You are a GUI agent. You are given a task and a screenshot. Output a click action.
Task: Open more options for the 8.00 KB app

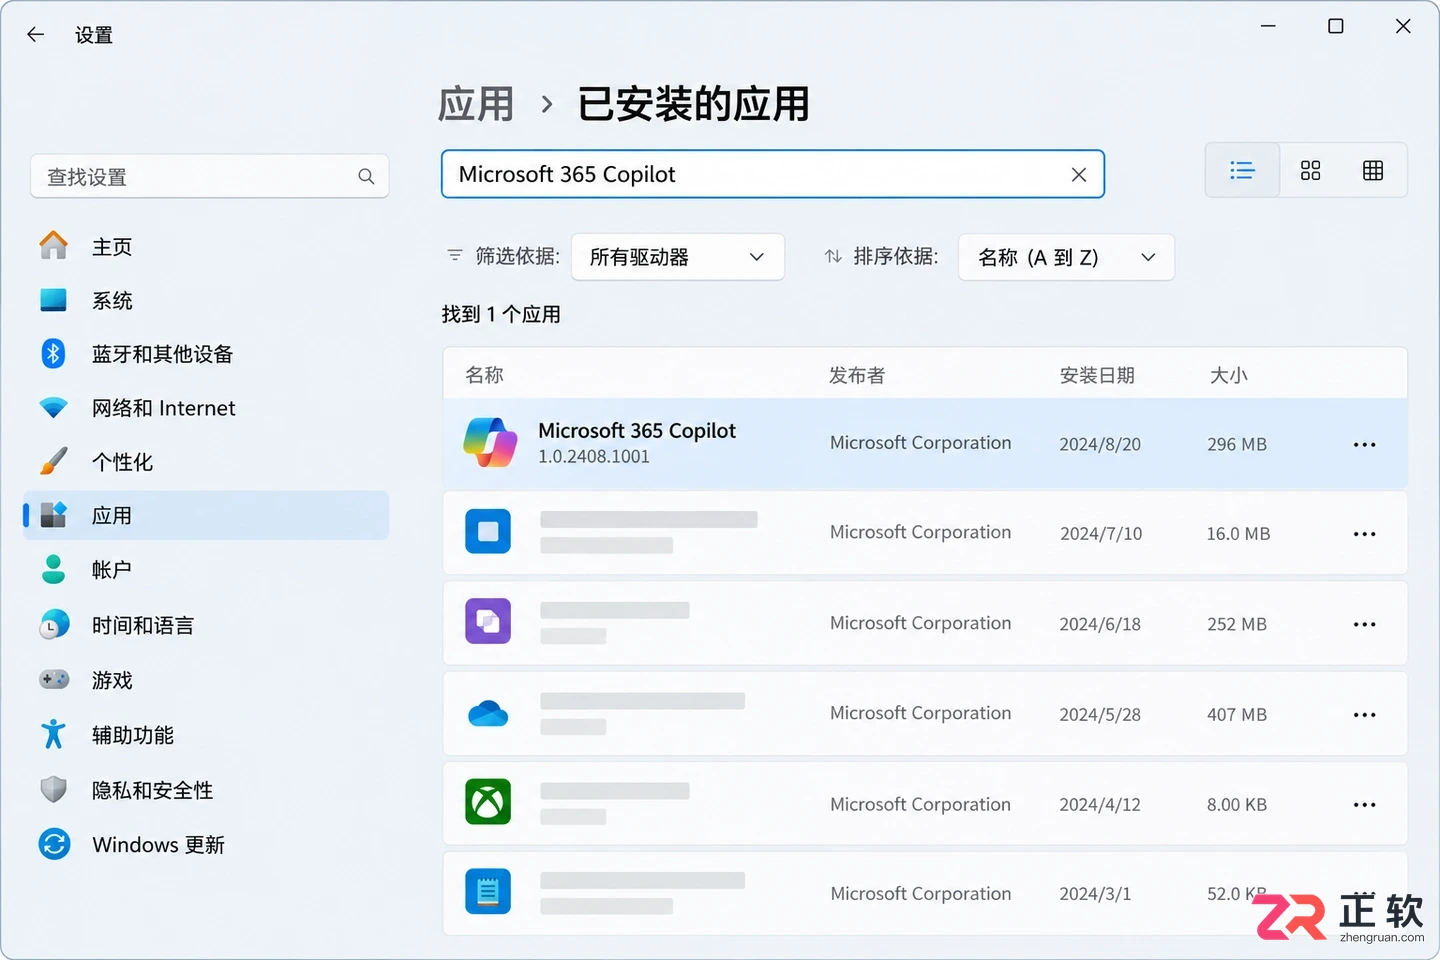[1365, 804]
